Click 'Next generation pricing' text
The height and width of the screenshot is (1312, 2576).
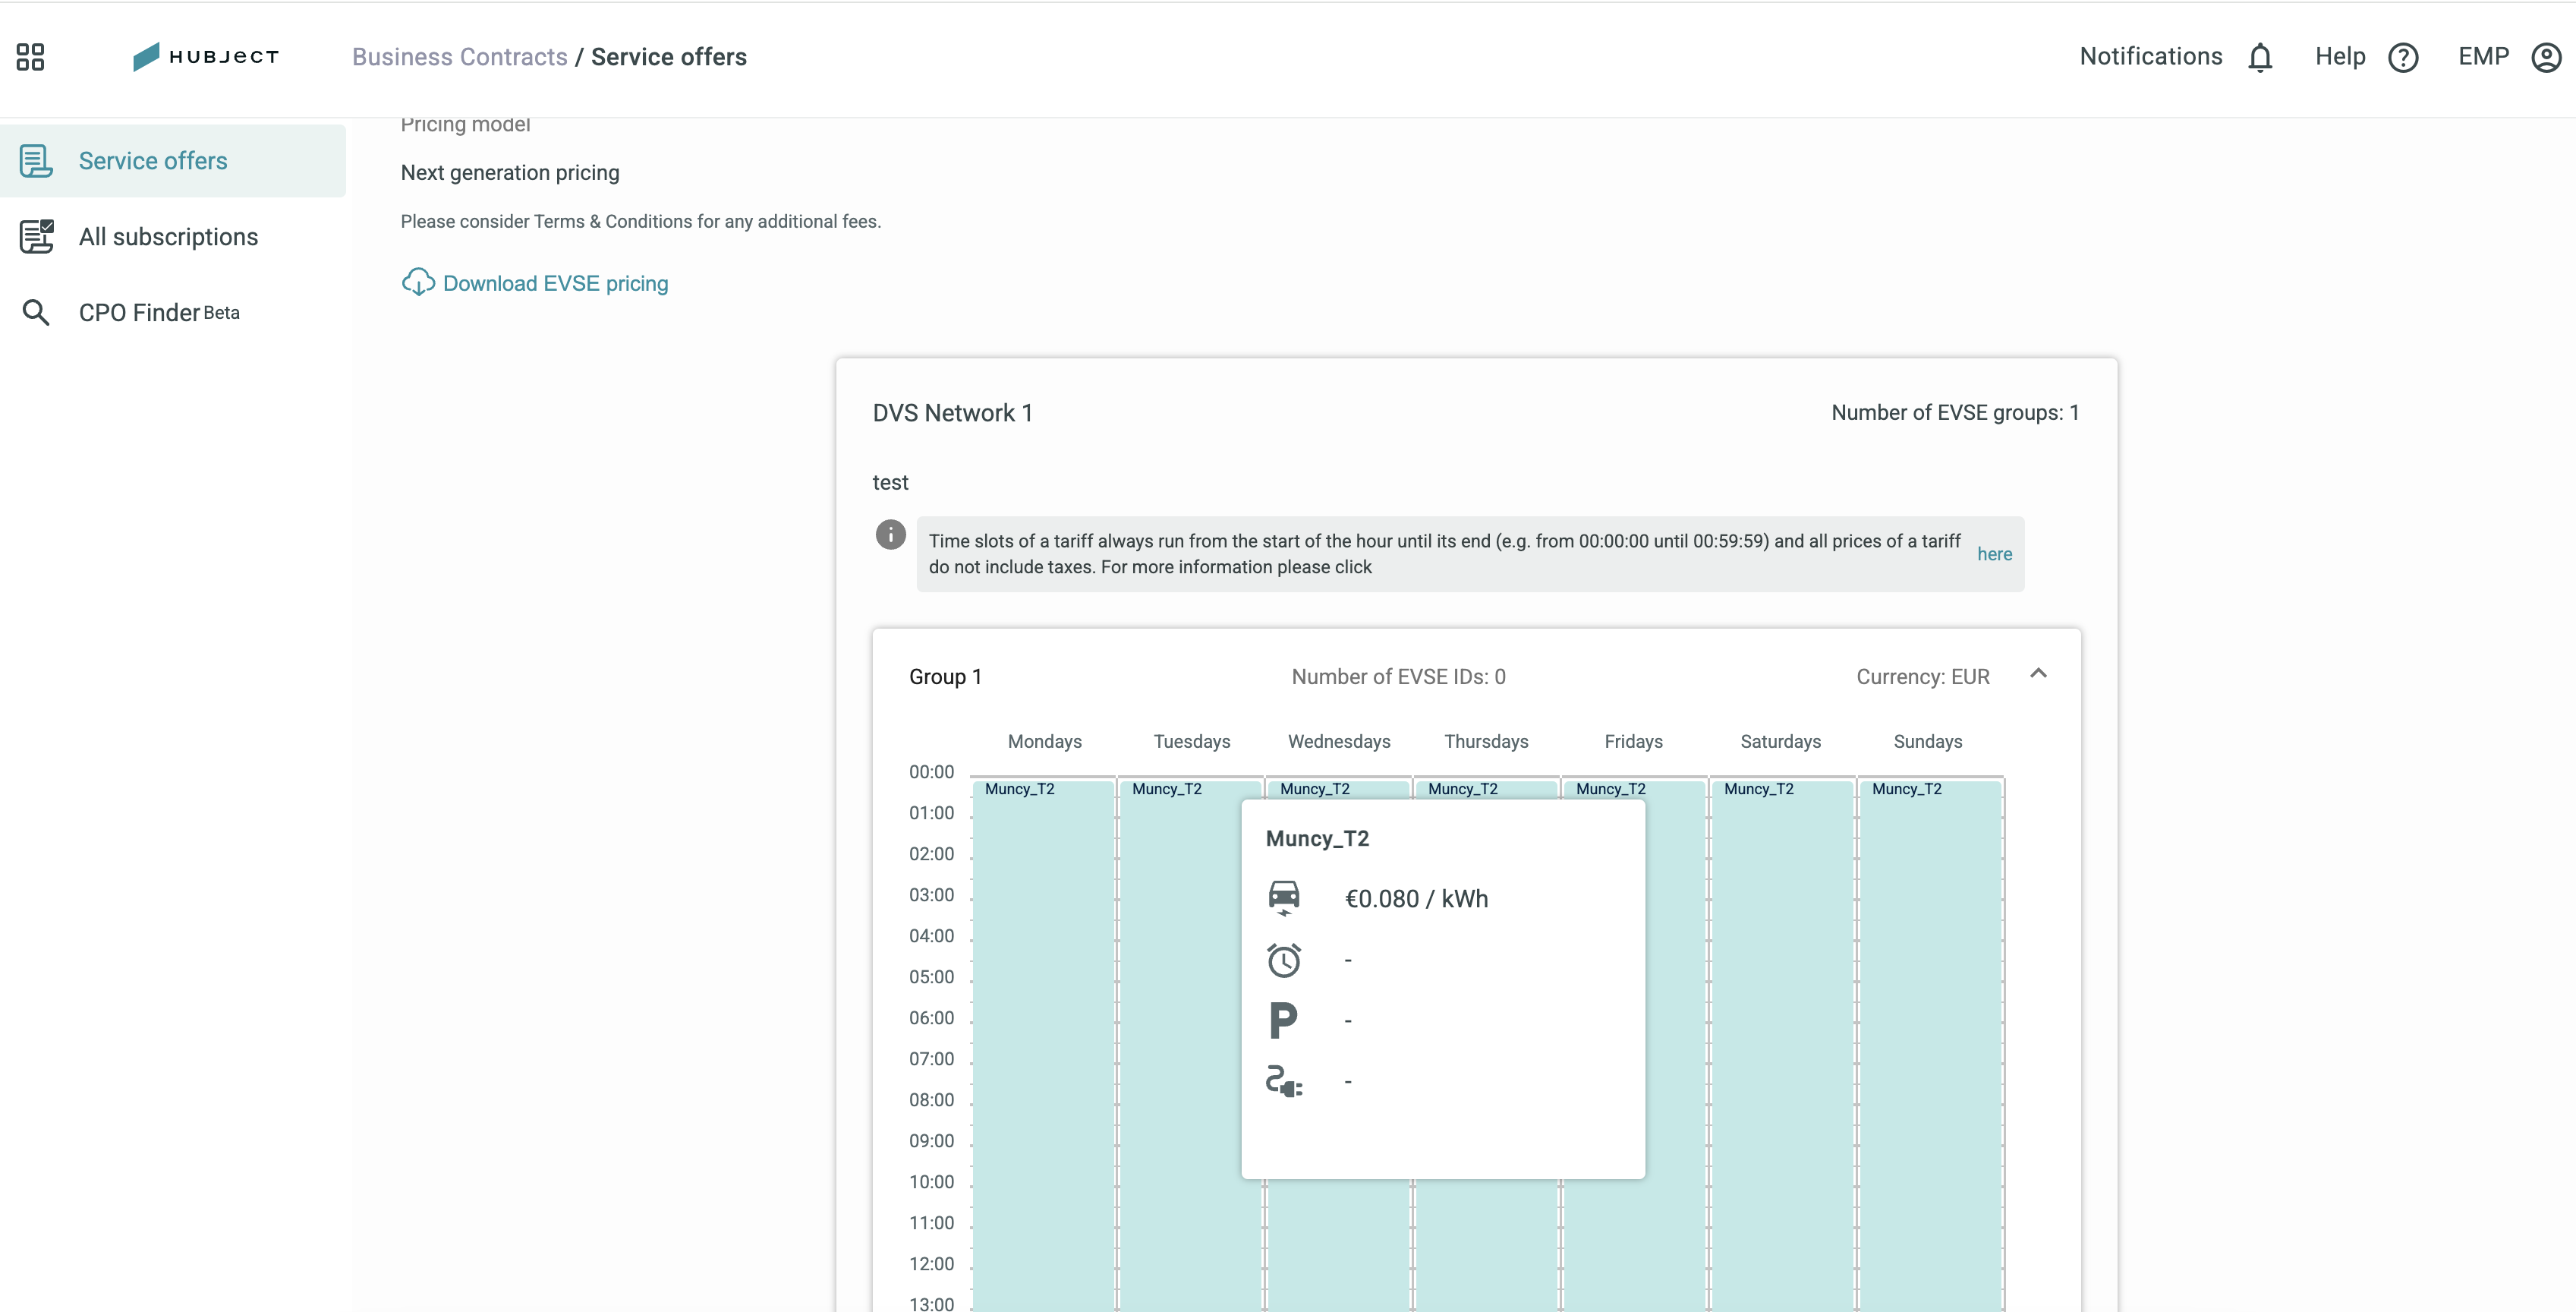(510, 173)
